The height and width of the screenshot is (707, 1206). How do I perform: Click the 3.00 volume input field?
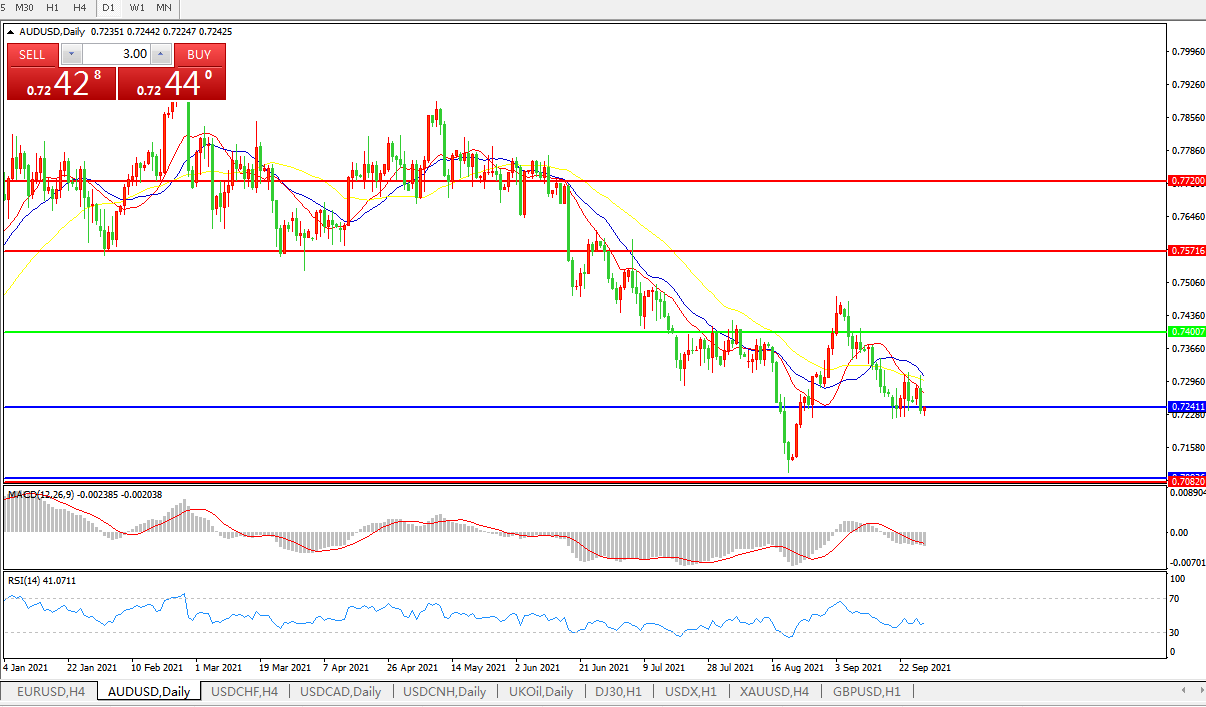(x=115, y=54)
